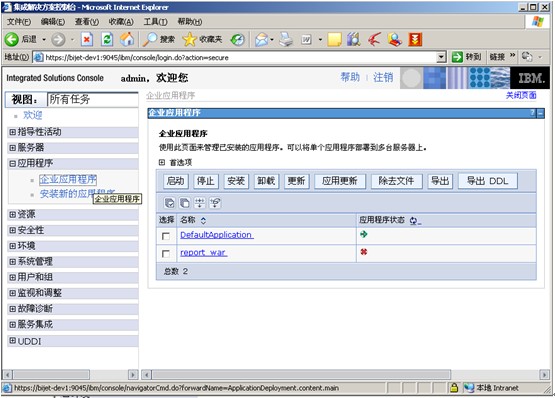Click the 停止 button
The image size is (555, 398).
pos(206,181)
